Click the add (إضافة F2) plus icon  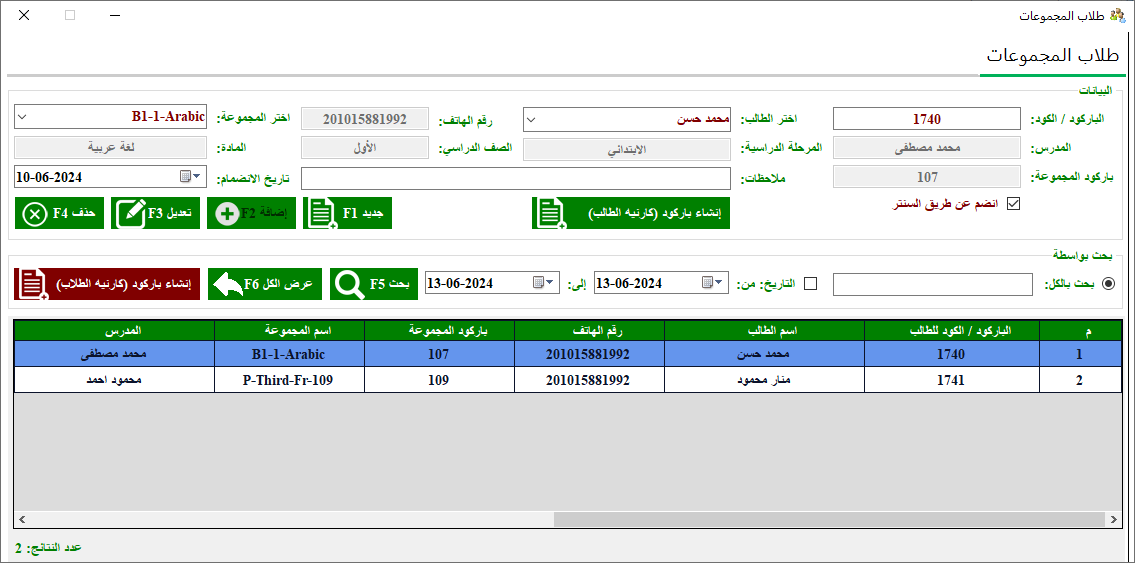tap(227, 214)
